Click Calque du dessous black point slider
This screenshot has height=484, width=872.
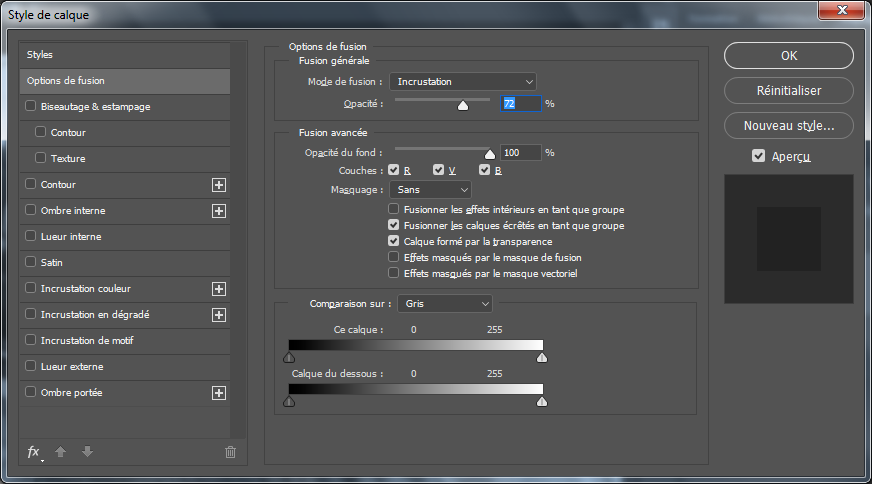pyautogui.click(x=289, y=401)
